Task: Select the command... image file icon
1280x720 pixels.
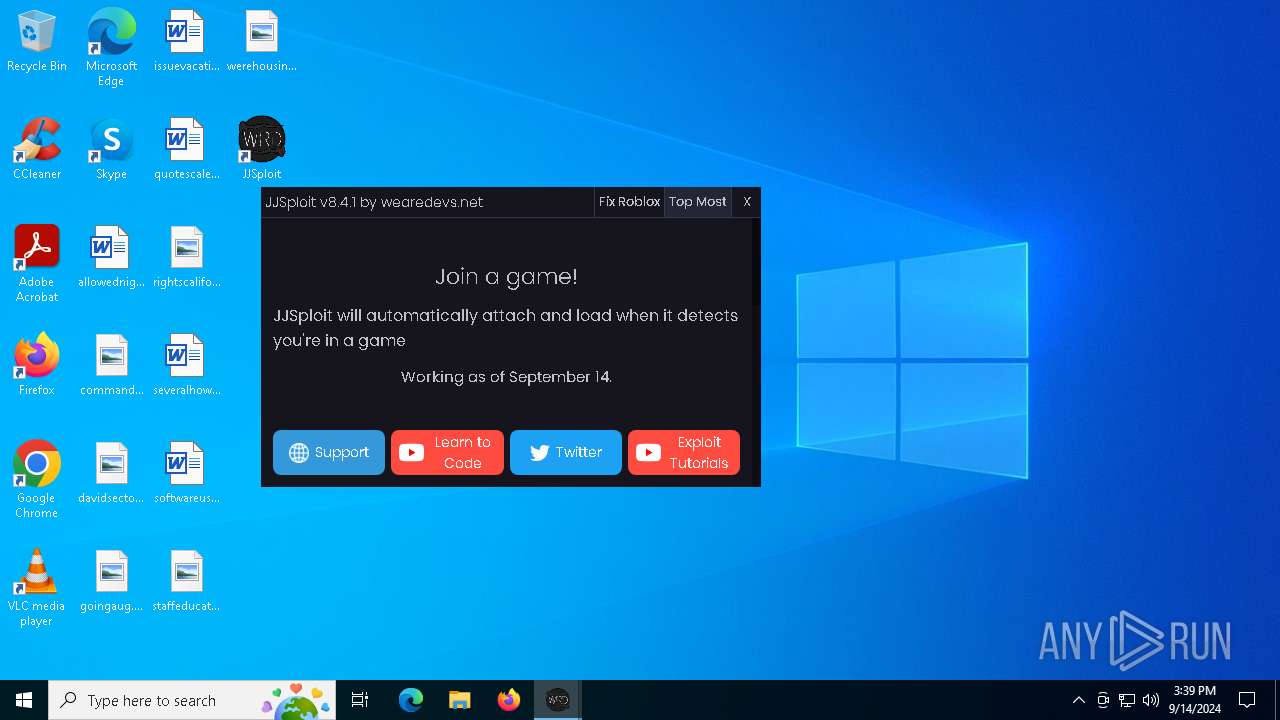Action: 111,366
